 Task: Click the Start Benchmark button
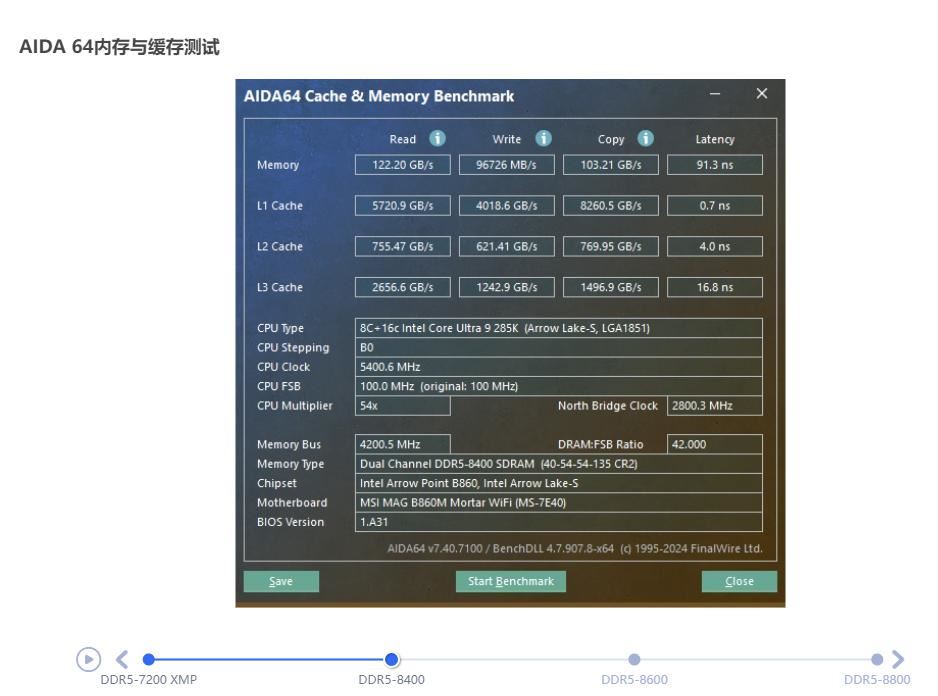coord(511,581)
